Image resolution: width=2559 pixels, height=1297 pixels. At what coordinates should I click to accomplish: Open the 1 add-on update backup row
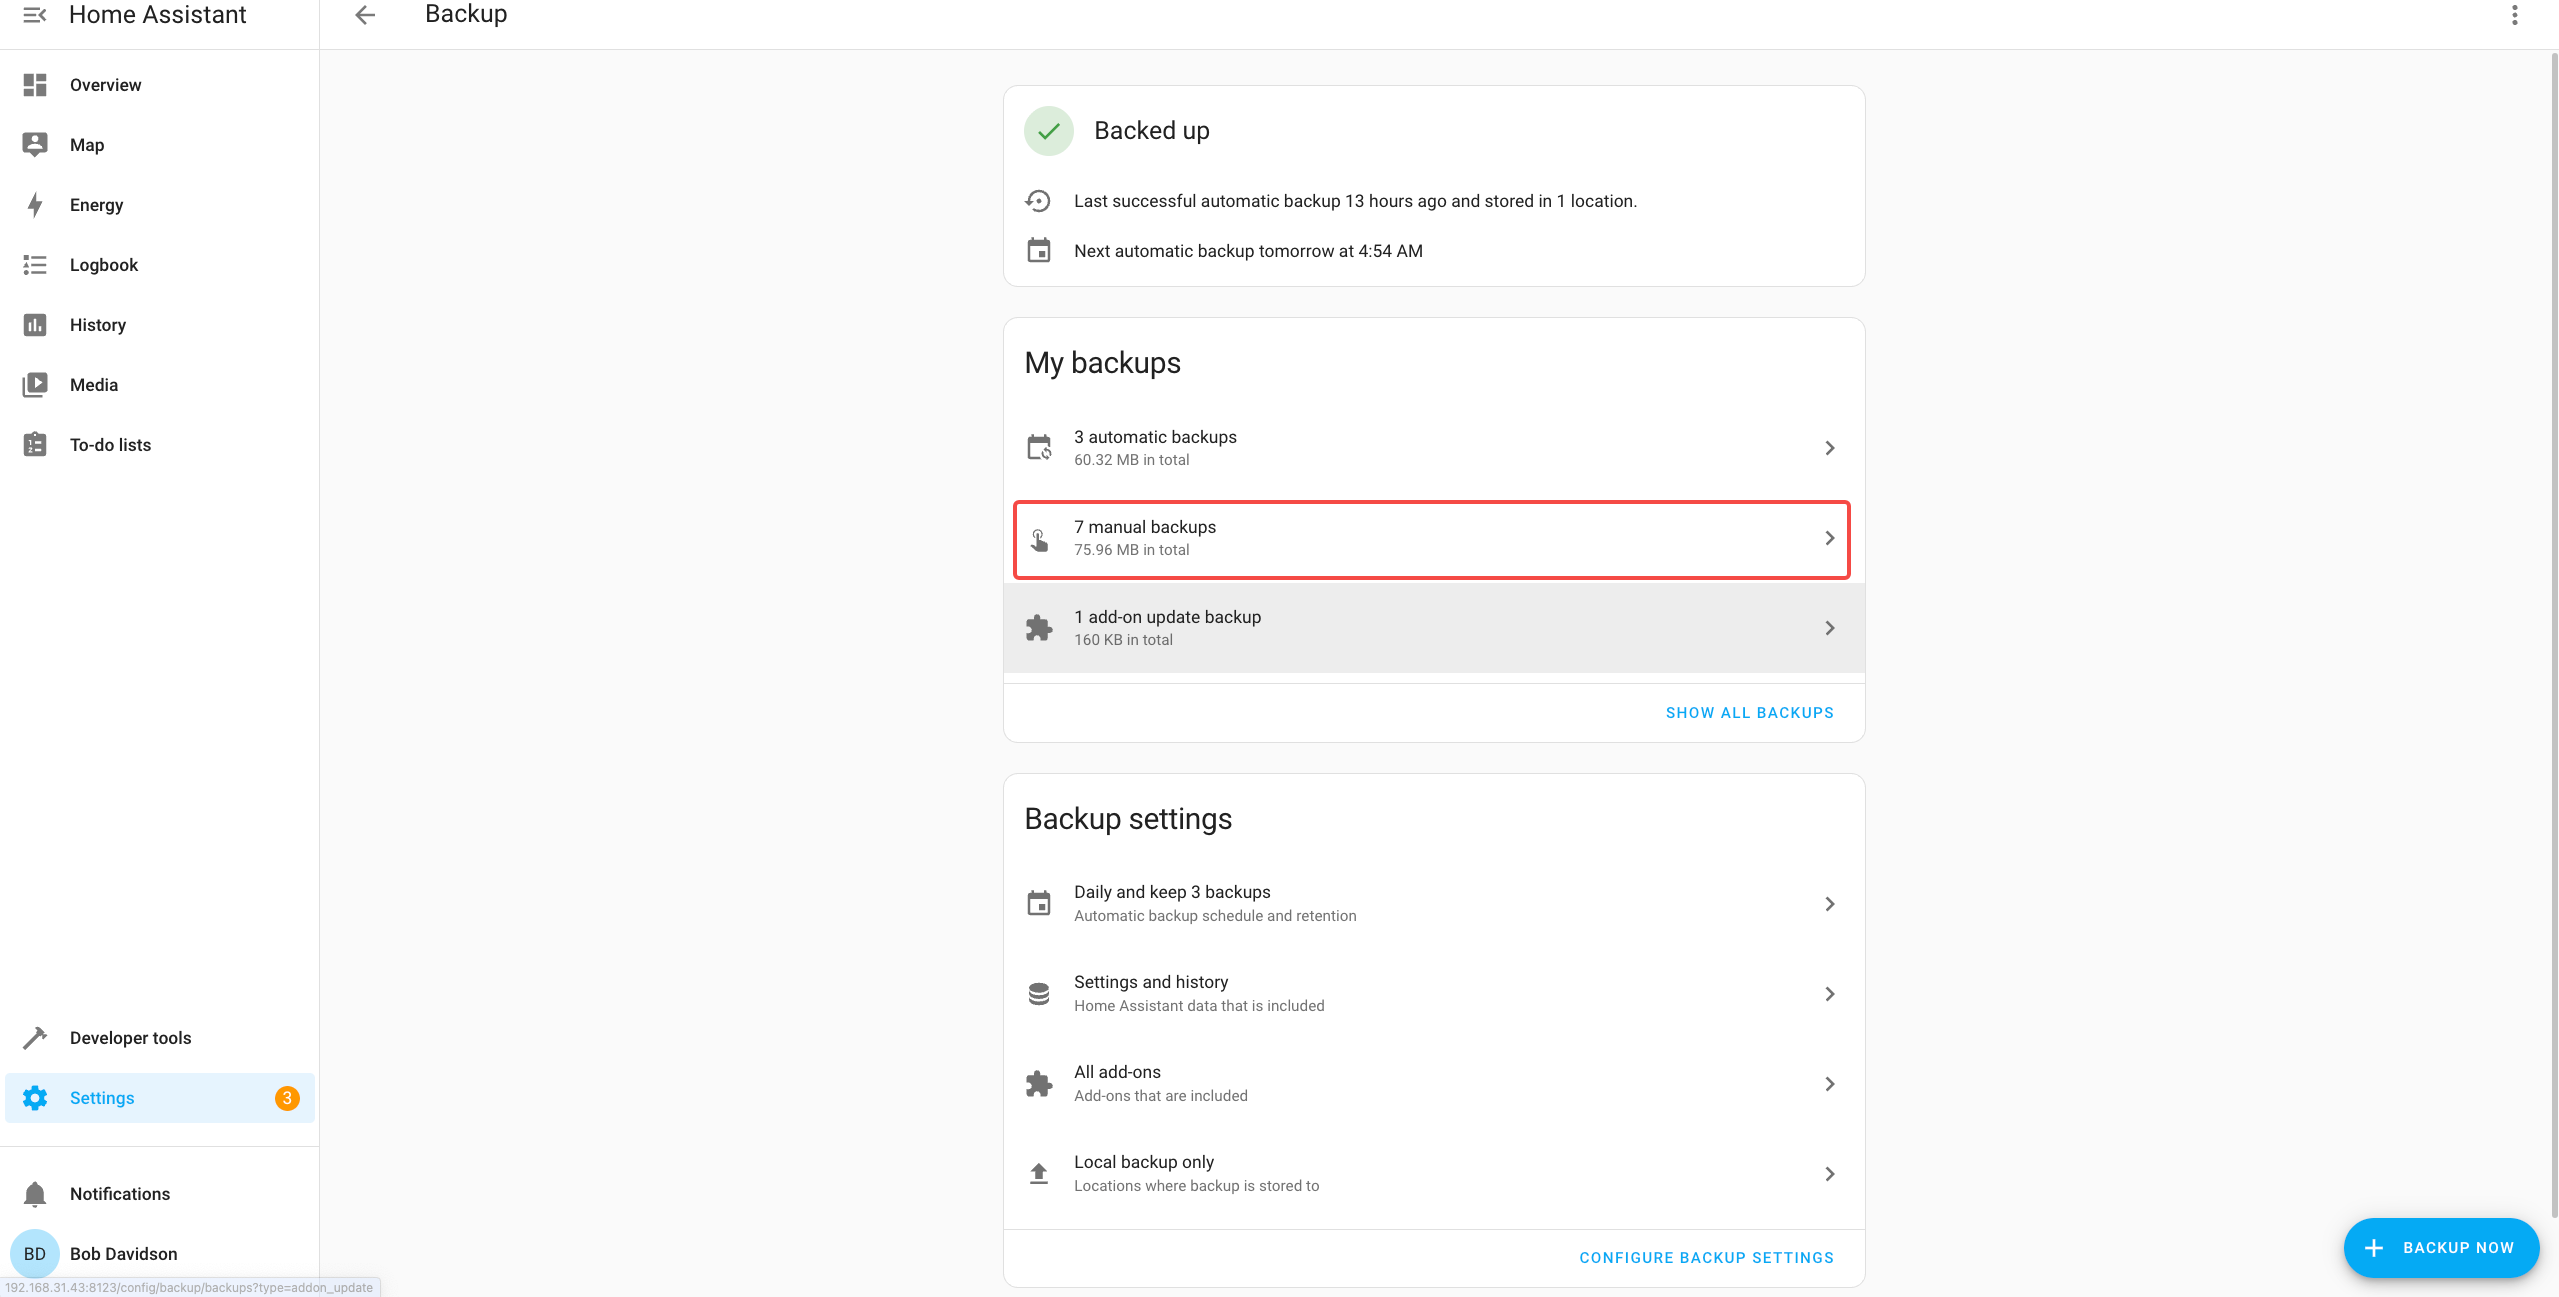pyautogui.click(x=1434, y=628)
